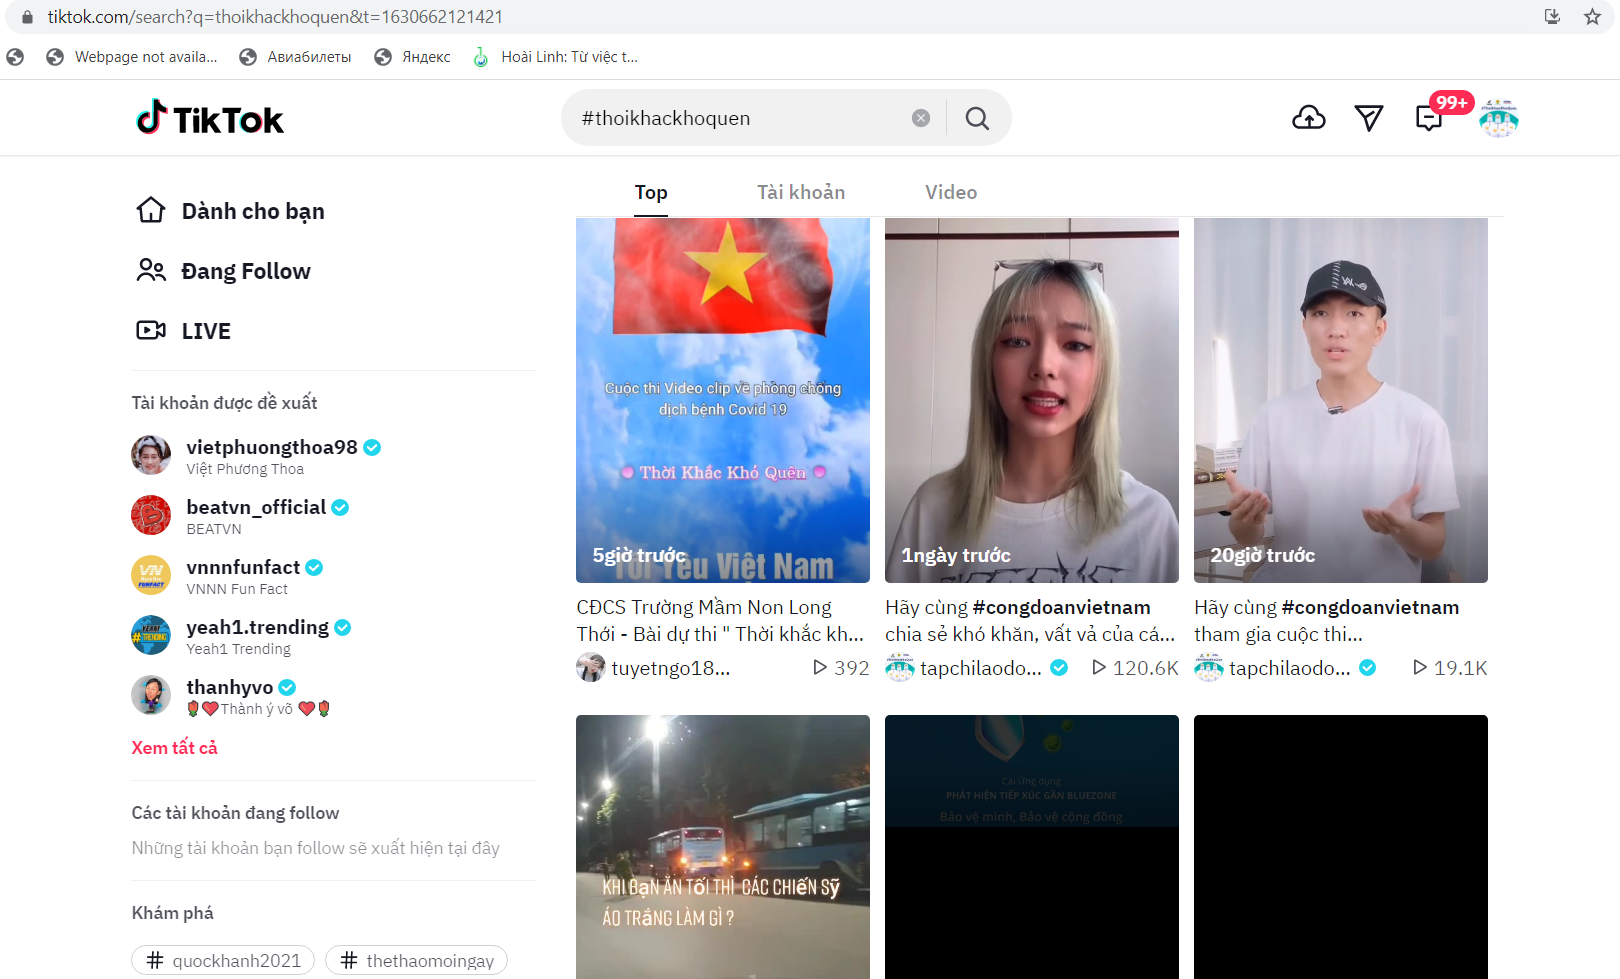Select the "Dành cho bạn" home feed

point(252,210)
